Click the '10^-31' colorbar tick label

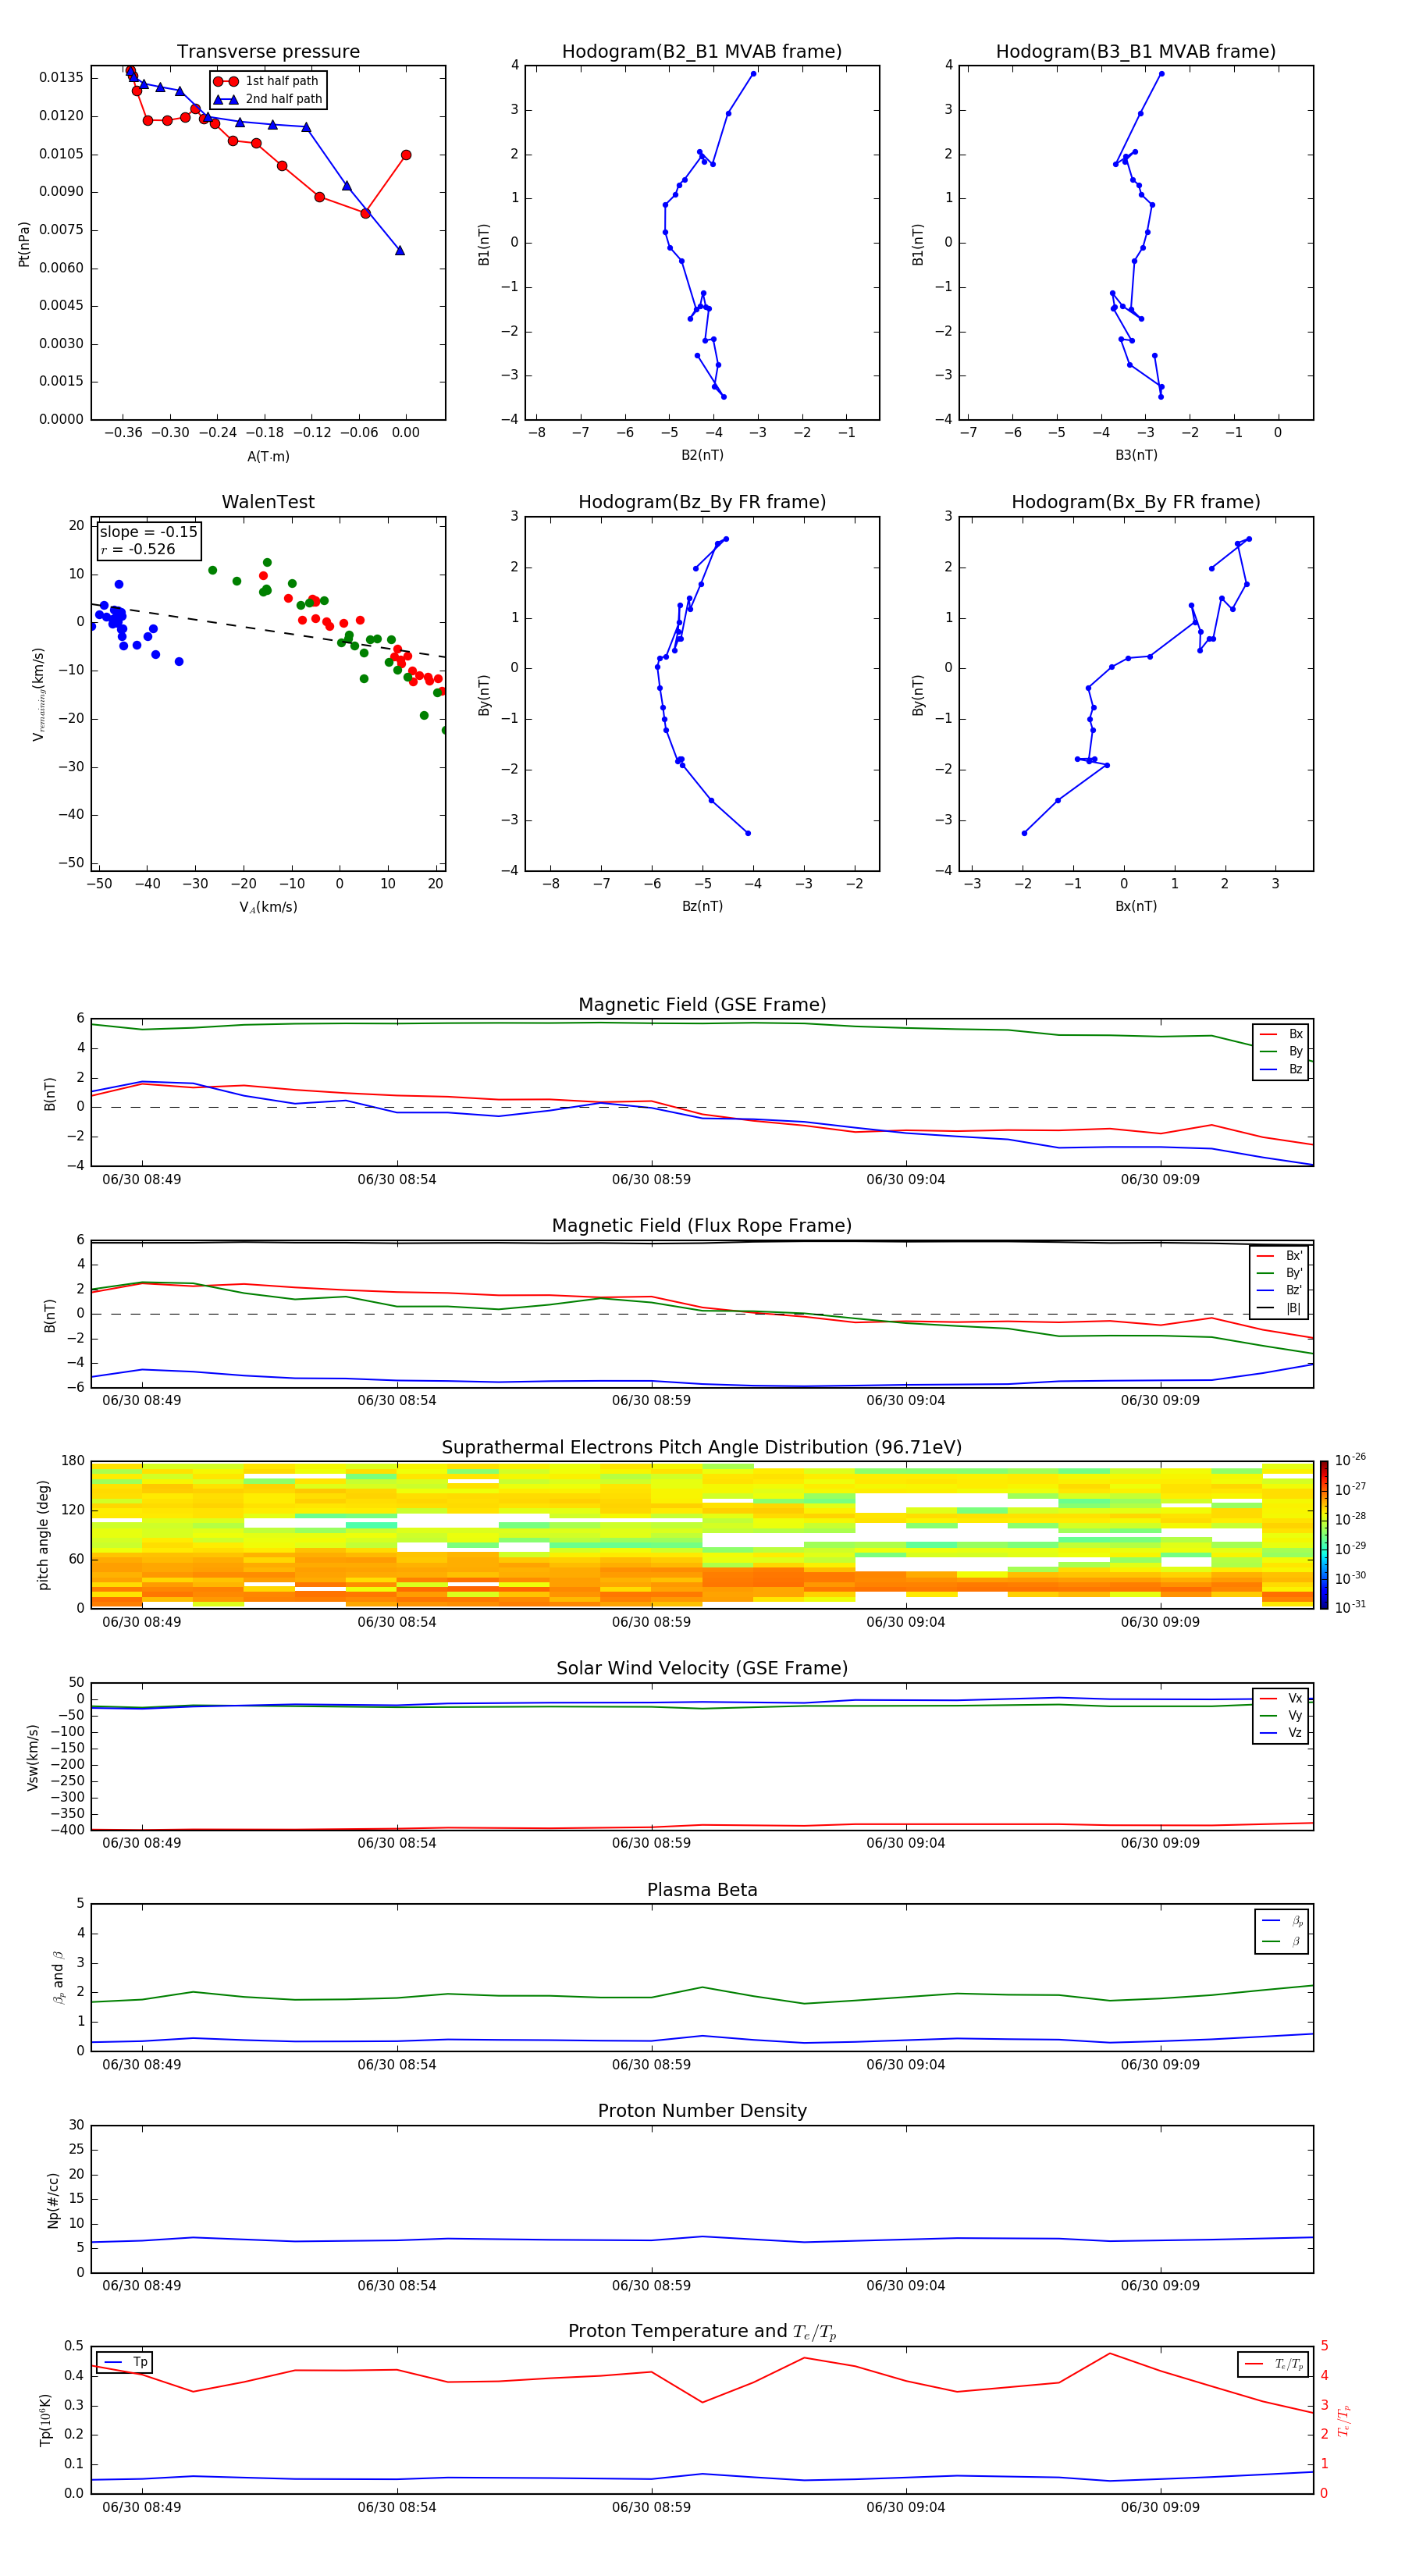(x=1350, y=1607)
